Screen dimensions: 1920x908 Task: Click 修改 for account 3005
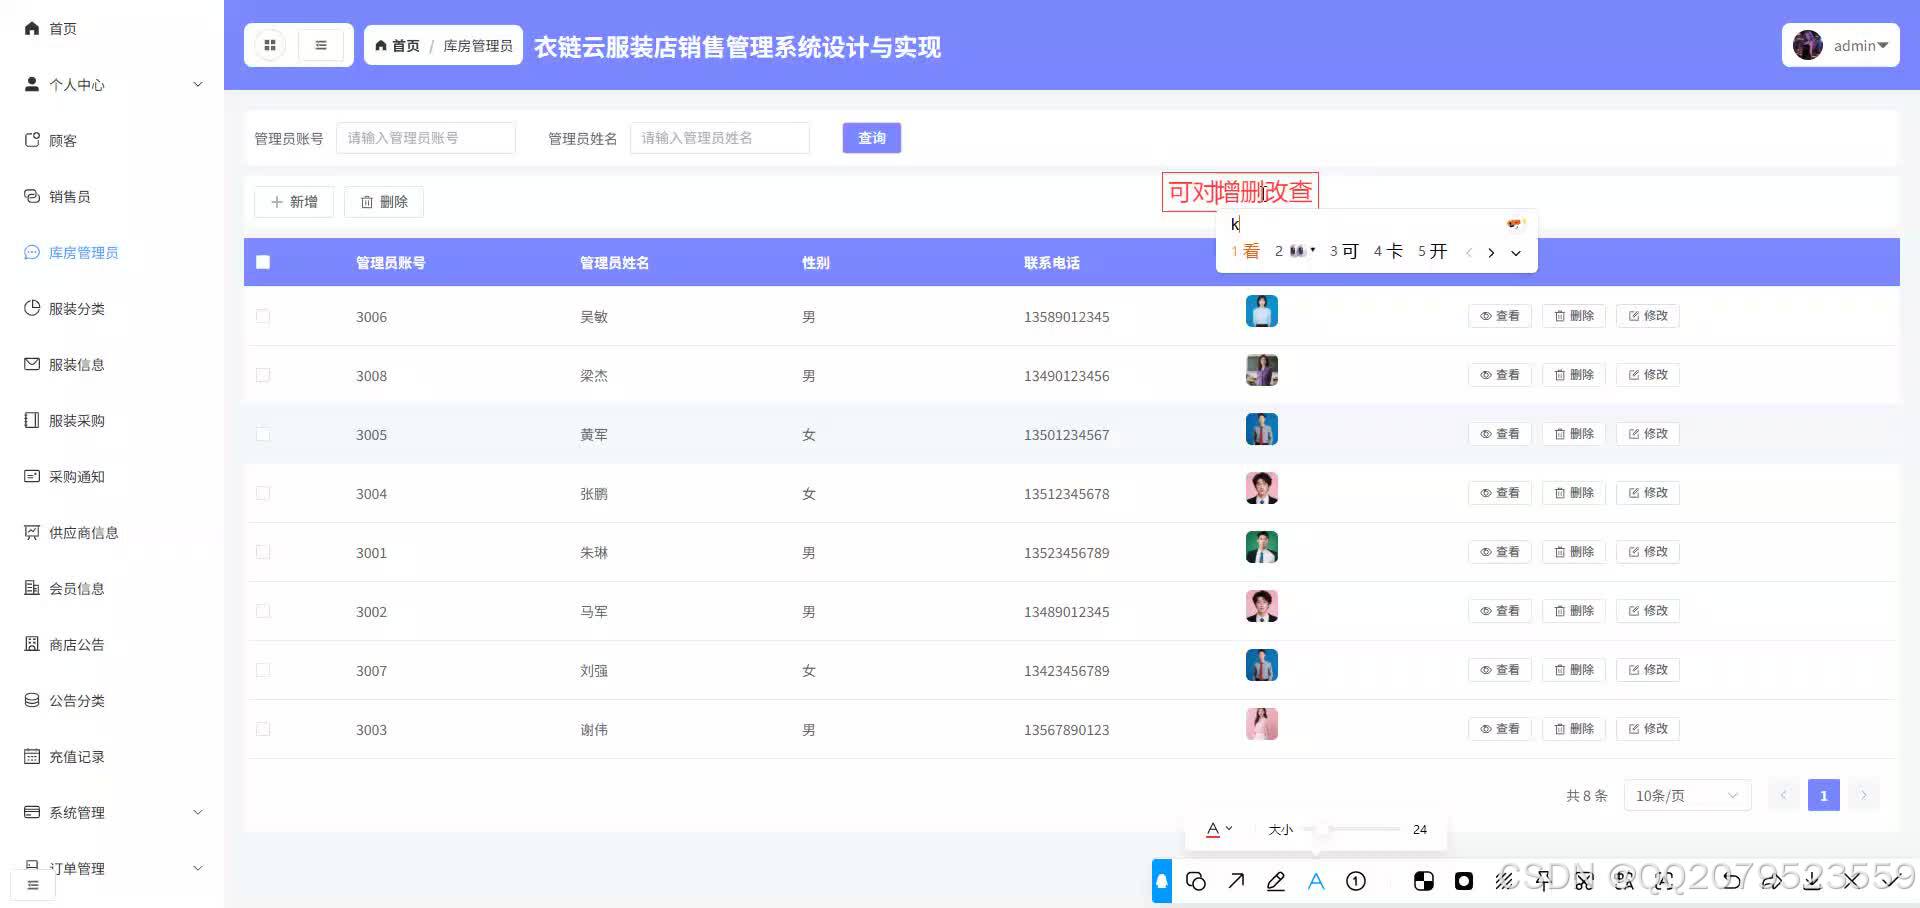coord(1648,434)
